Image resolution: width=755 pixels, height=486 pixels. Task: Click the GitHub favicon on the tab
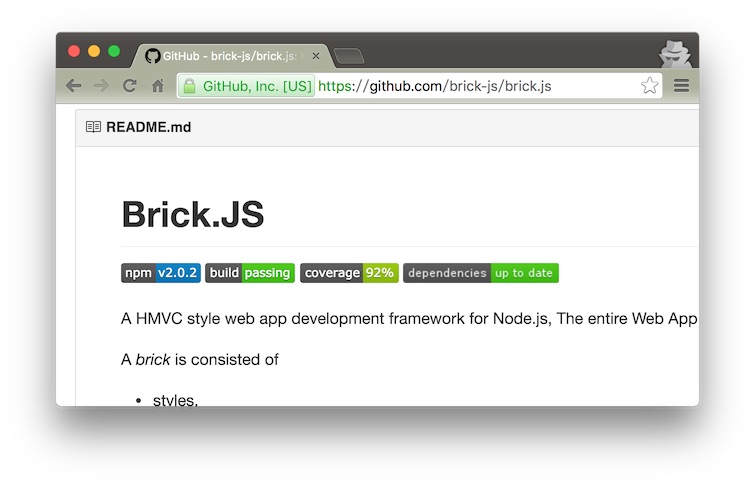153,56
